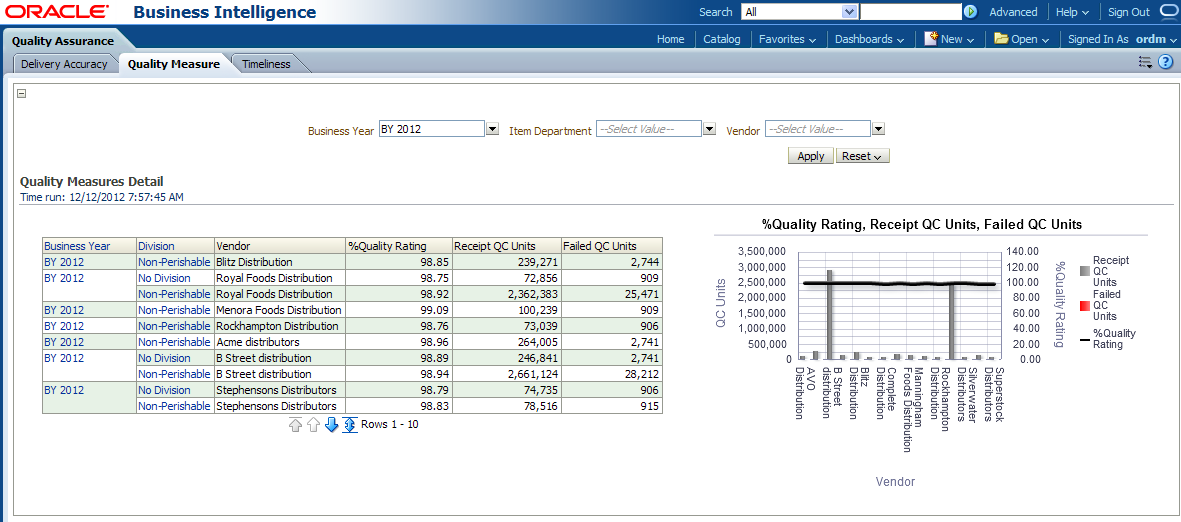Open the search scope All dropdown

(x=850, y=12)
